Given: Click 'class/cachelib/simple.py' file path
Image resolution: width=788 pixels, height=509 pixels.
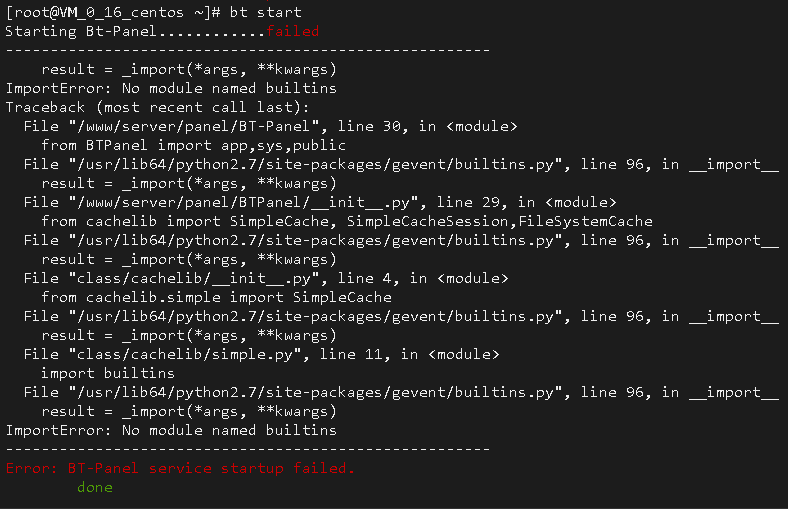Looking at the screenshot, I should coord(185,354).
